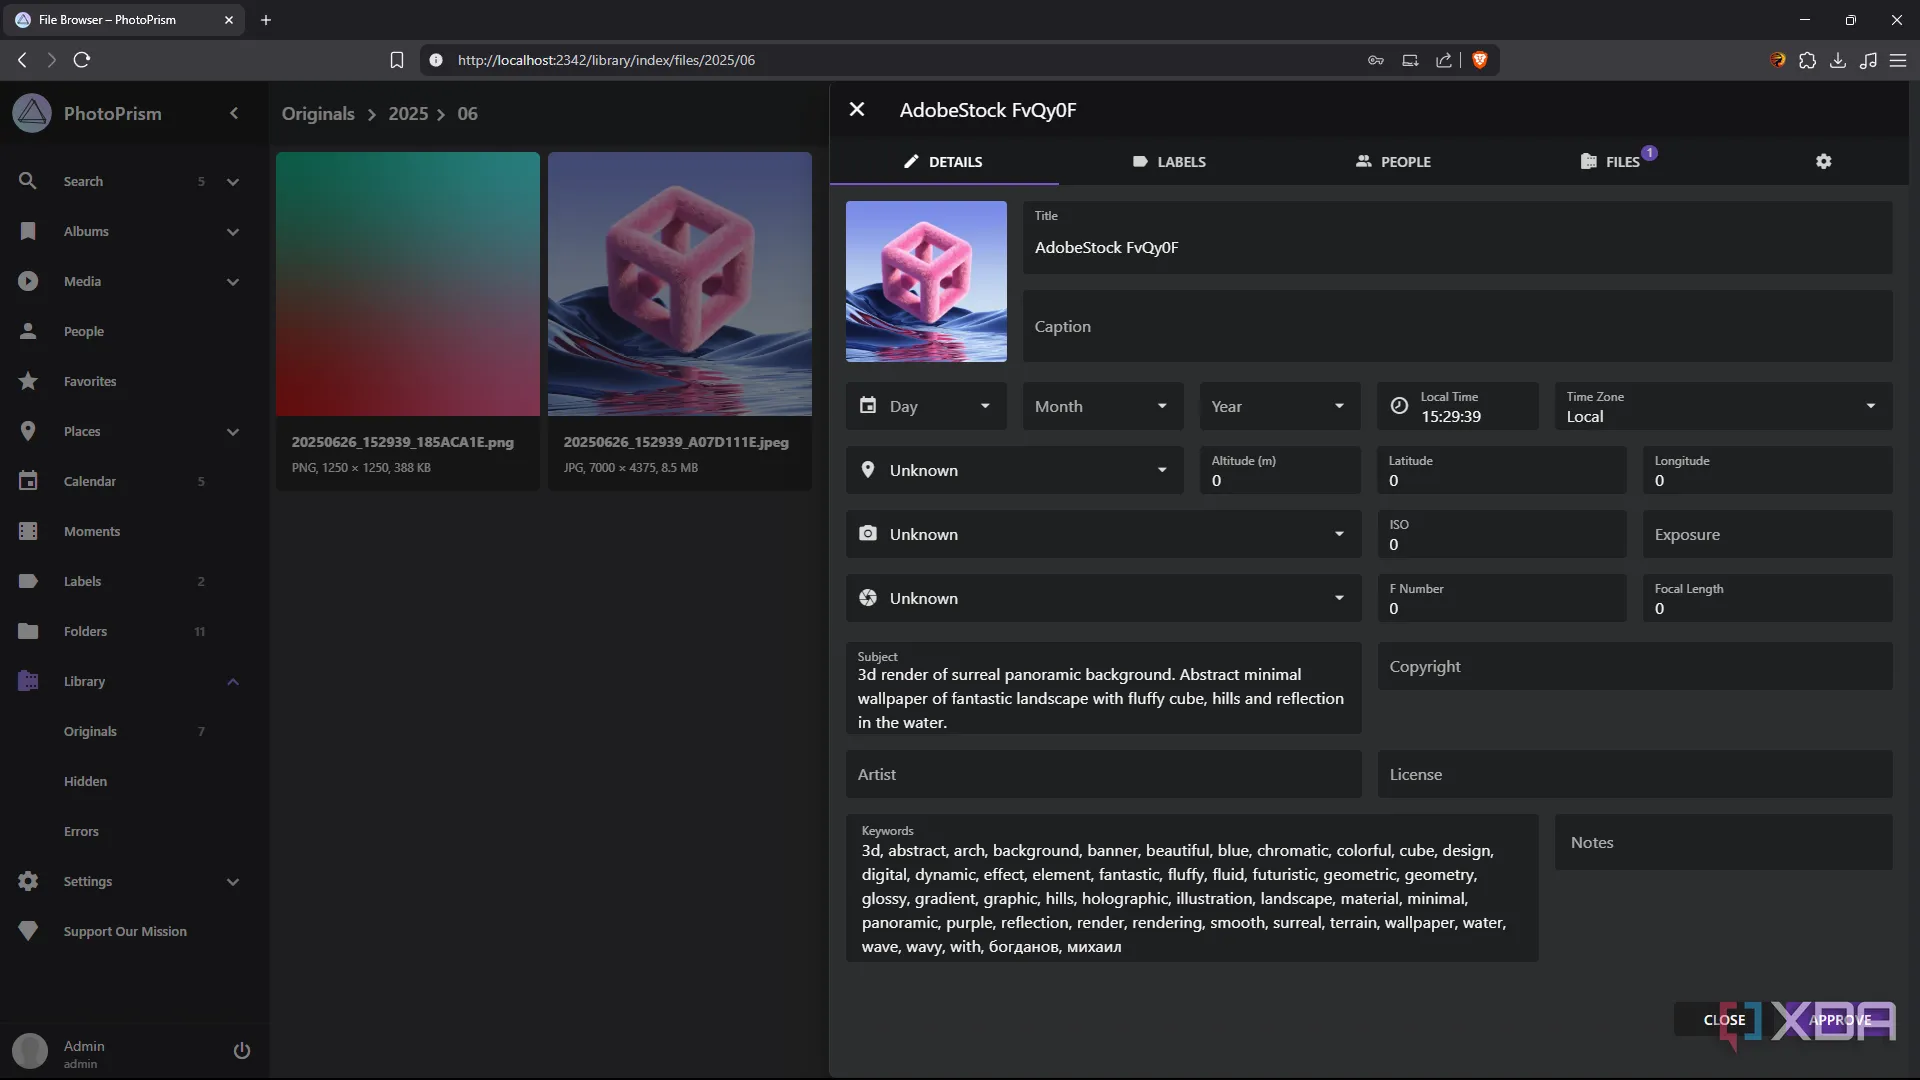Screen dimensions: 1920x1080
Task: Open the settings gear tab in edit dialog
Action: (1823, 161)
